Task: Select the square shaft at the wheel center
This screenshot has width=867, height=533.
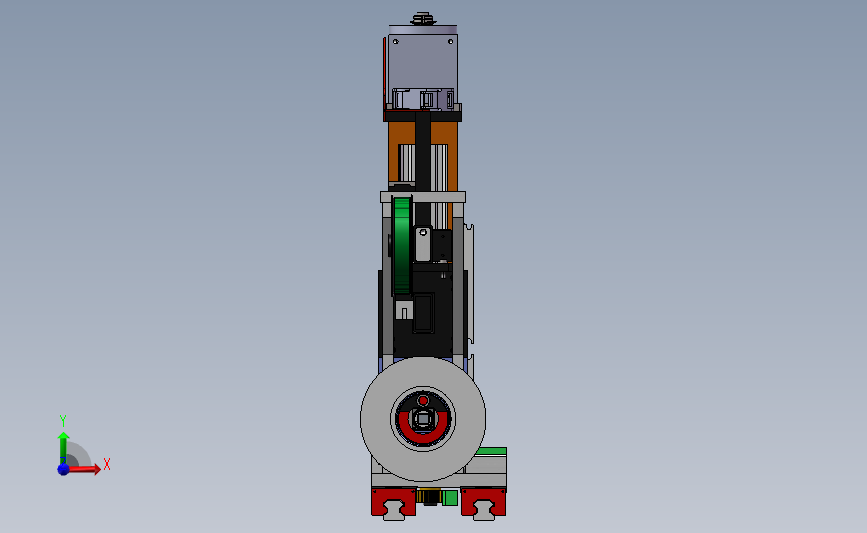Action: 423,419
